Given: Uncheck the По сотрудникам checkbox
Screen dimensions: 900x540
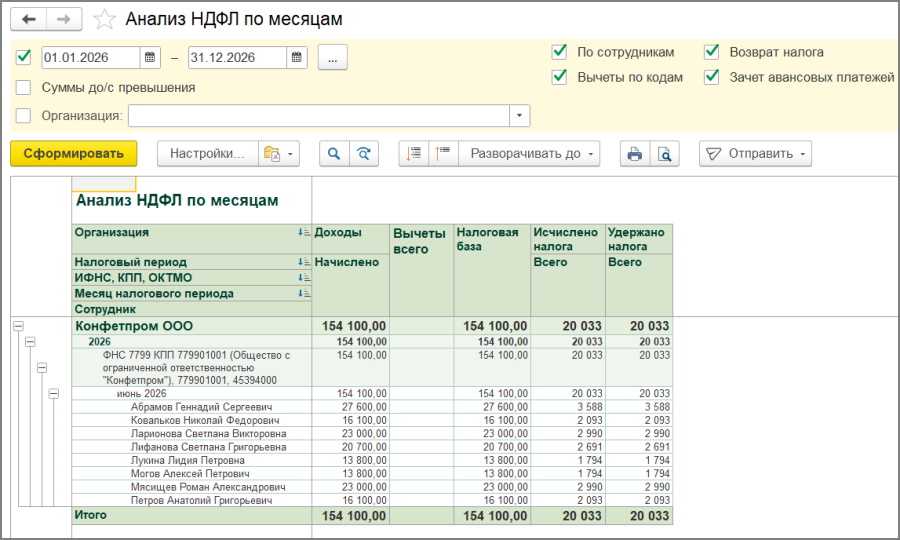Looking at the screenshot, I should point(559,52).
